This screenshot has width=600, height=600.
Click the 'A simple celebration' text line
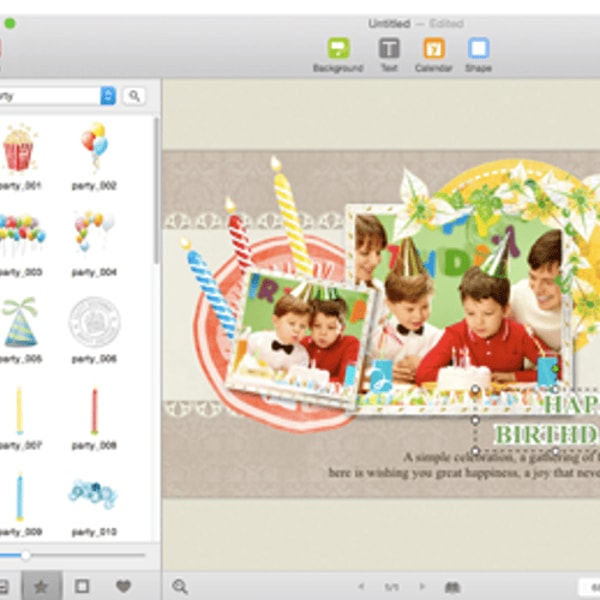pos(501,457)
